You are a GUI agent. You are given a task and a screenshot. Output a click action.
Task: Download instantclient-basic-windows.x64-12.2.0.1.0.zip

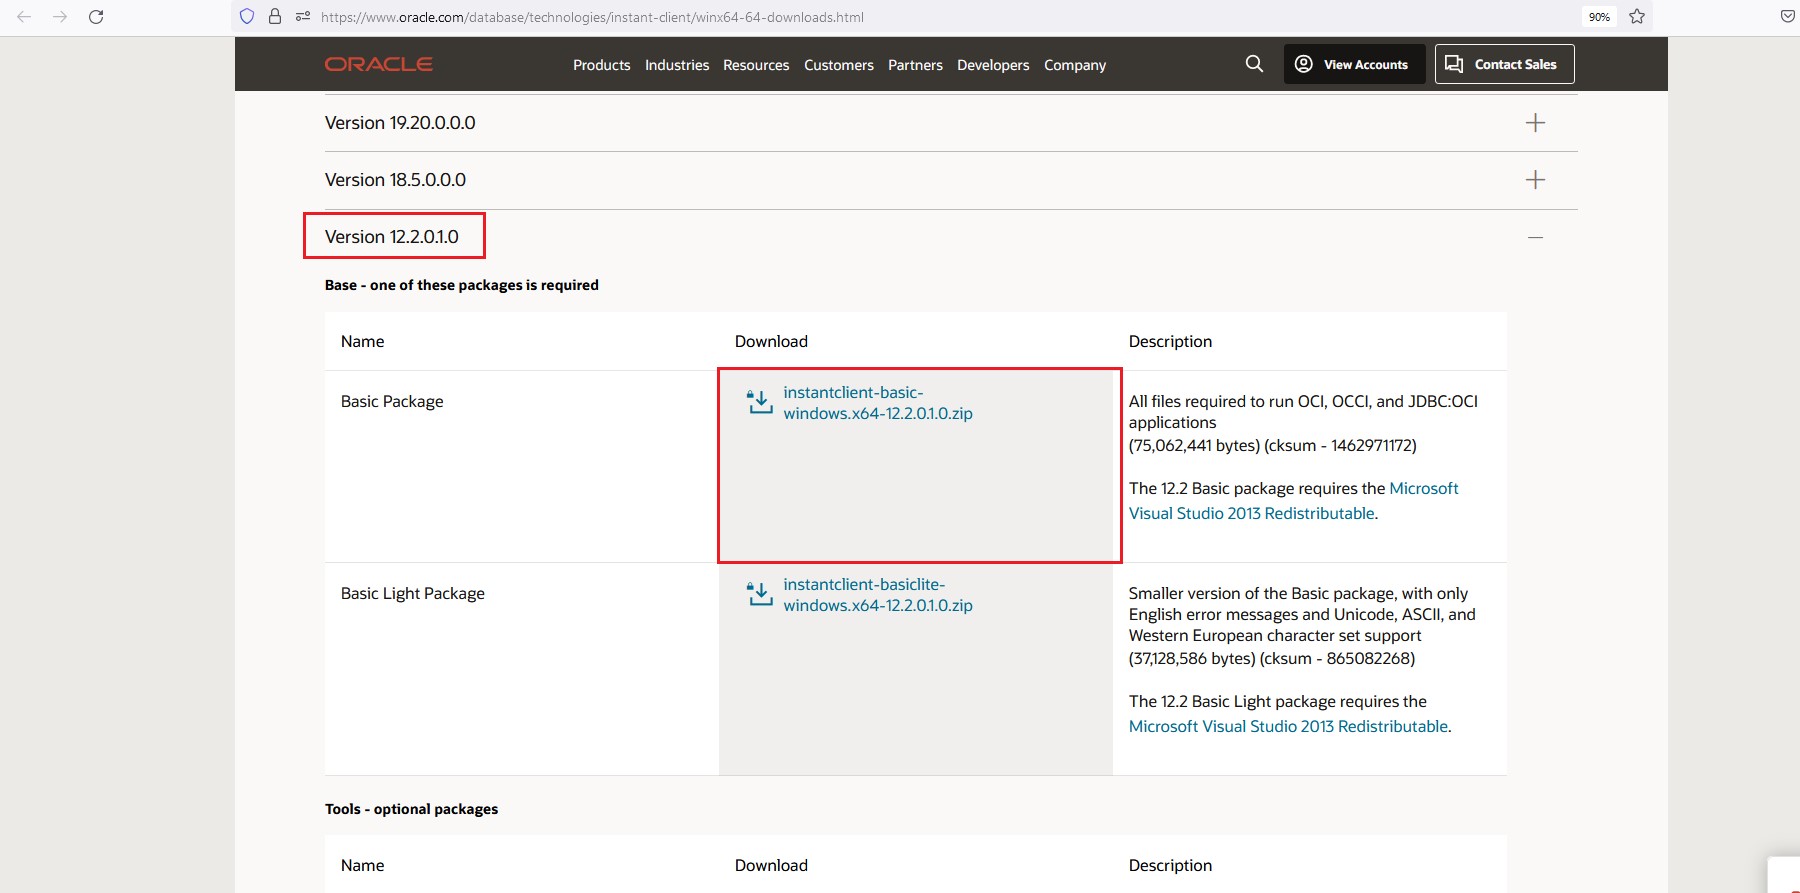coord(877,403)
